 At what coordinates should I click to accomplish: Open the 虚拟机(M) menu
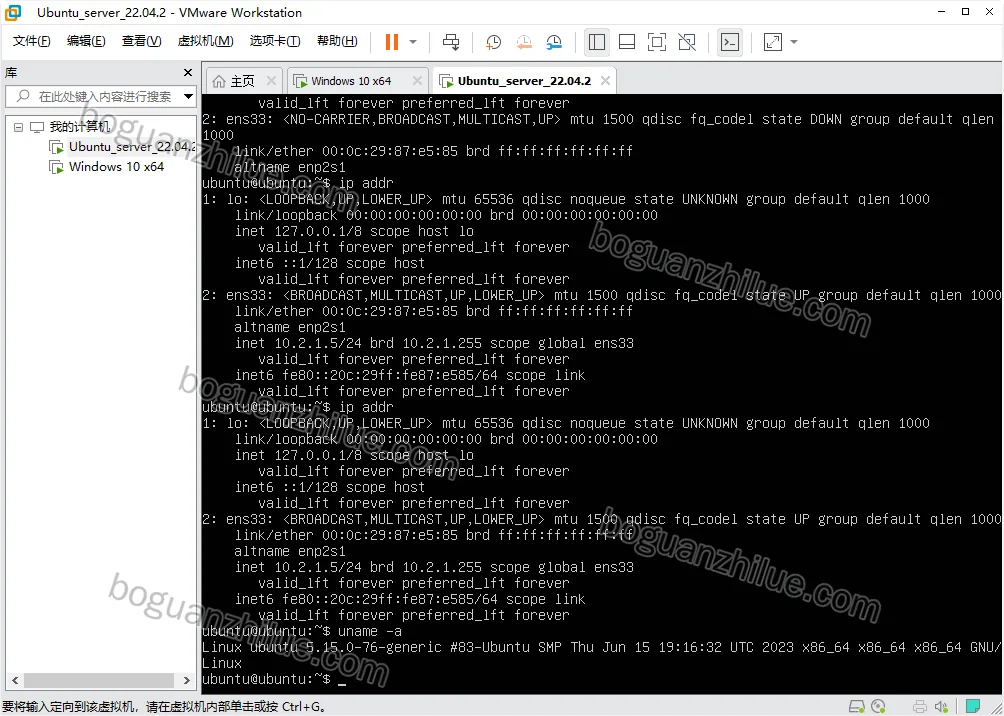tap(205, 41)
